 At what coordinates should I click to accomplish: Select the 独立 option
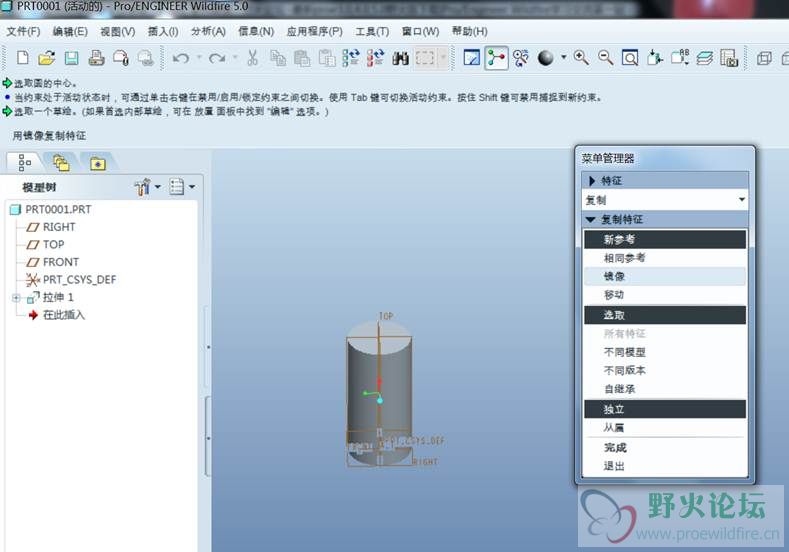click(665, 409)
